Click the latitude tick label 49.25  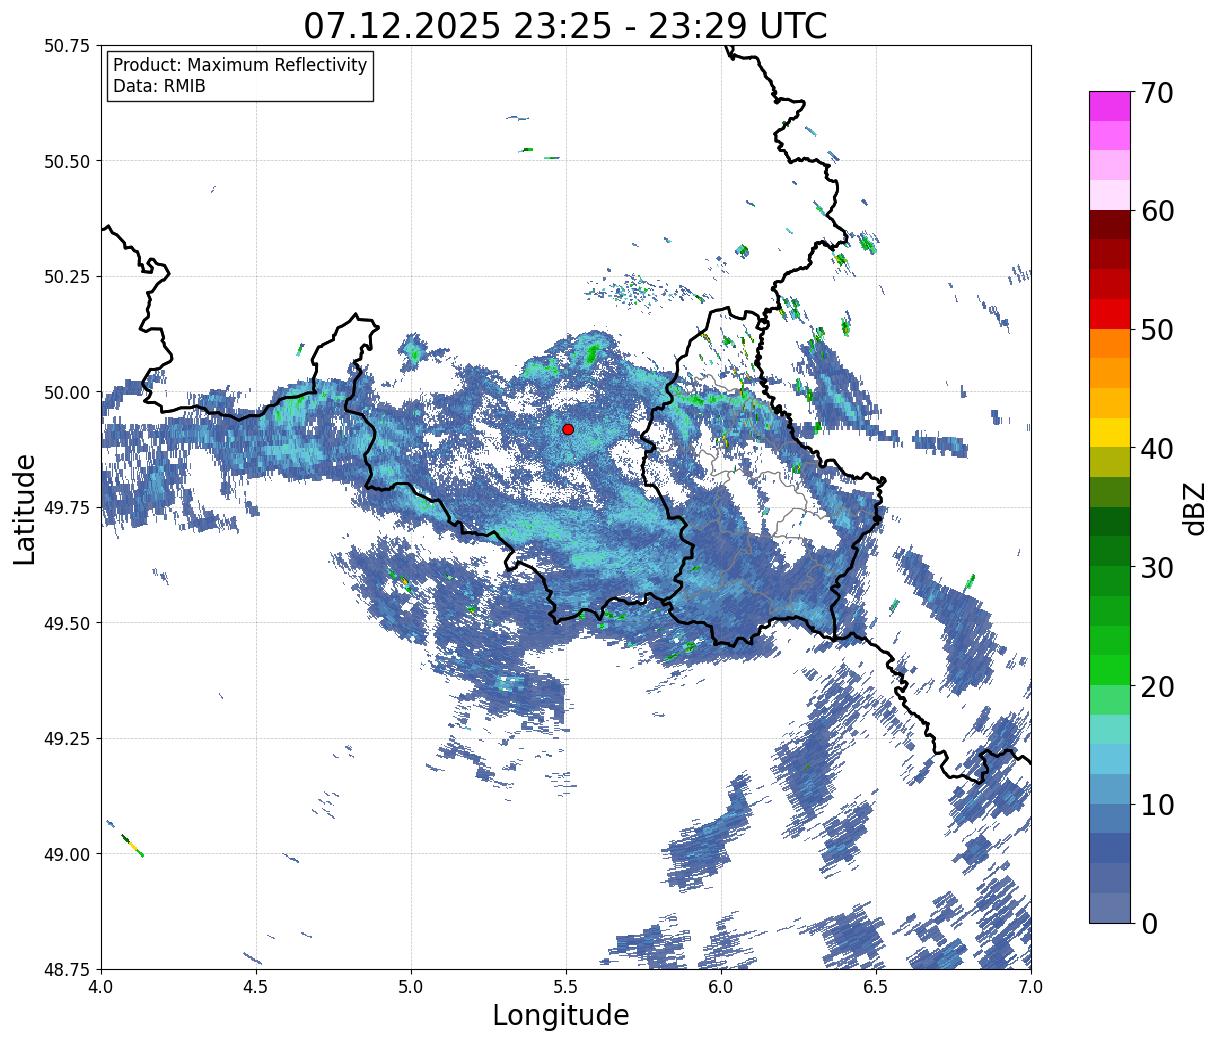pos(67,739)
